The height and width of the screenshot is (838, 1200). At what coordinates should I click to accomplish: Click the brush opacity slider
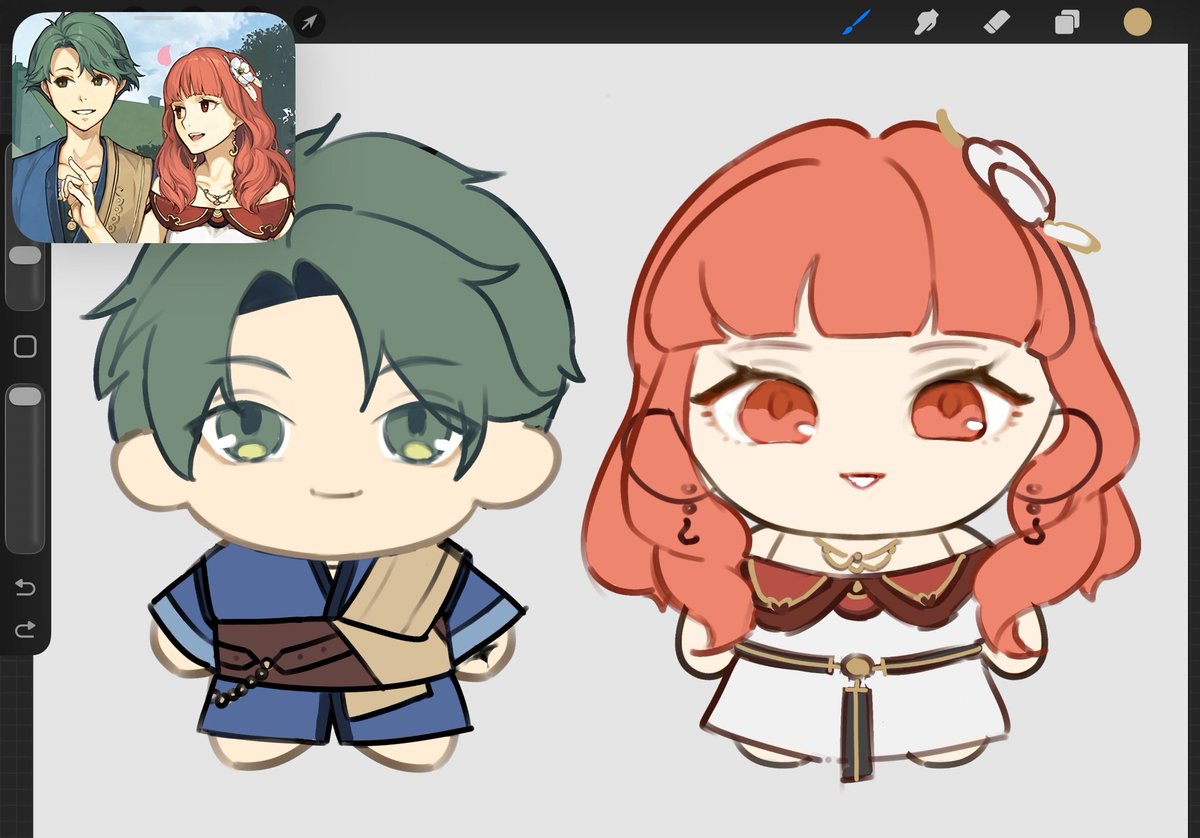25,468
